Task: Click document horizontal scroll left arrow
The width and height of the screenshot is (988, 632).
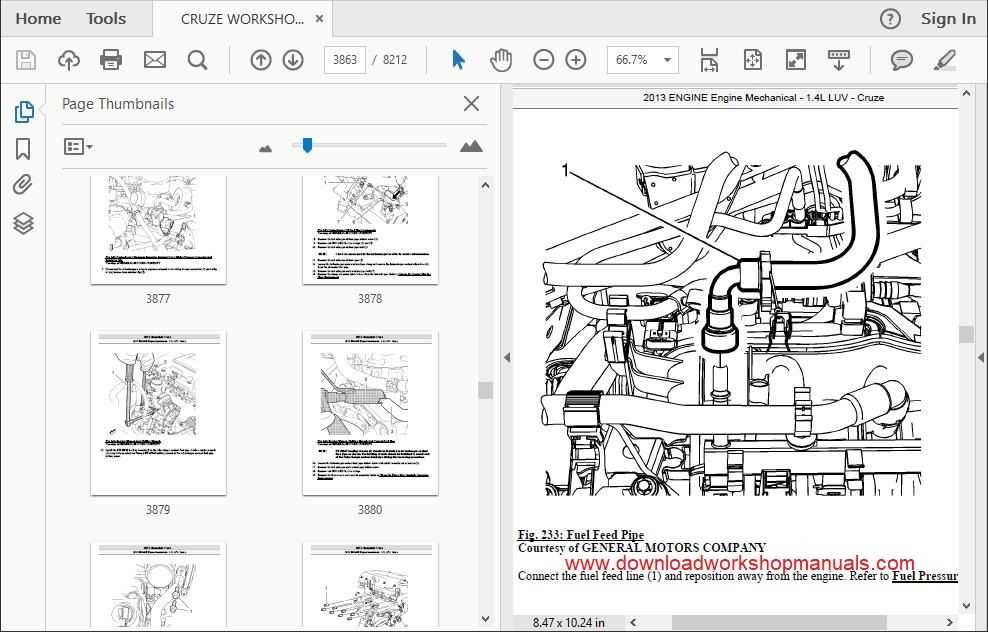Action: (x=633, y=623)
